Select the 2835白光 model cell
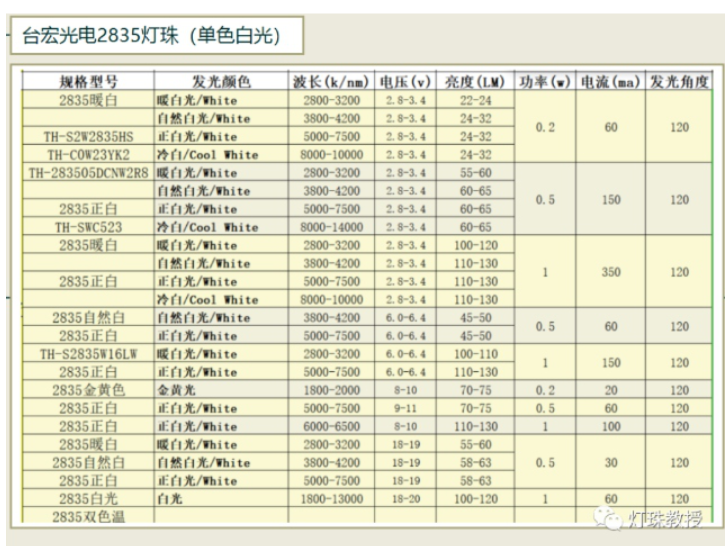 click(x=88, y=499)
